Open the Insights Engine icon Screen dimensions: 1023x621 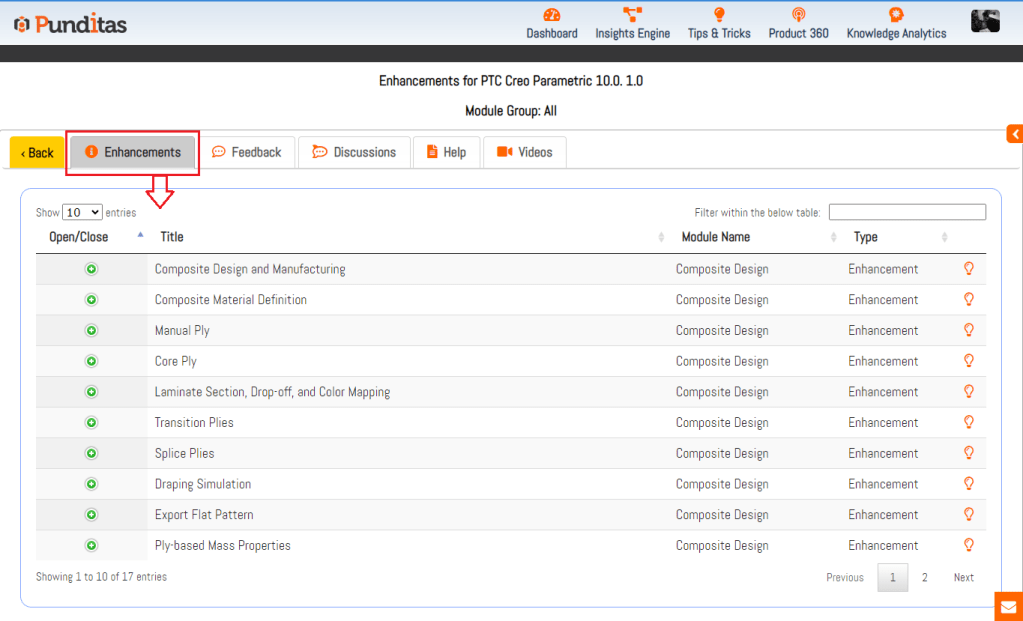[x=632, y=15]
